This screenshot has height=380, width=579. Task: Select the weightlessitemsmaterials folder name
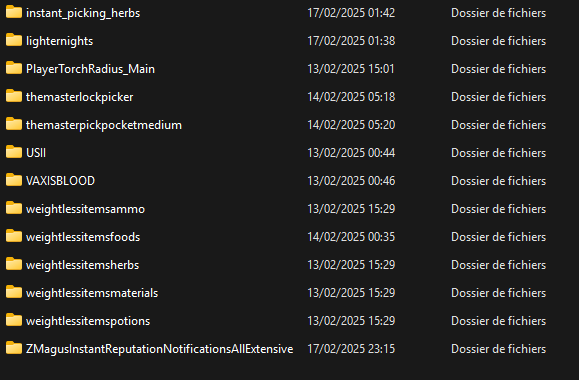click(92, 293)
